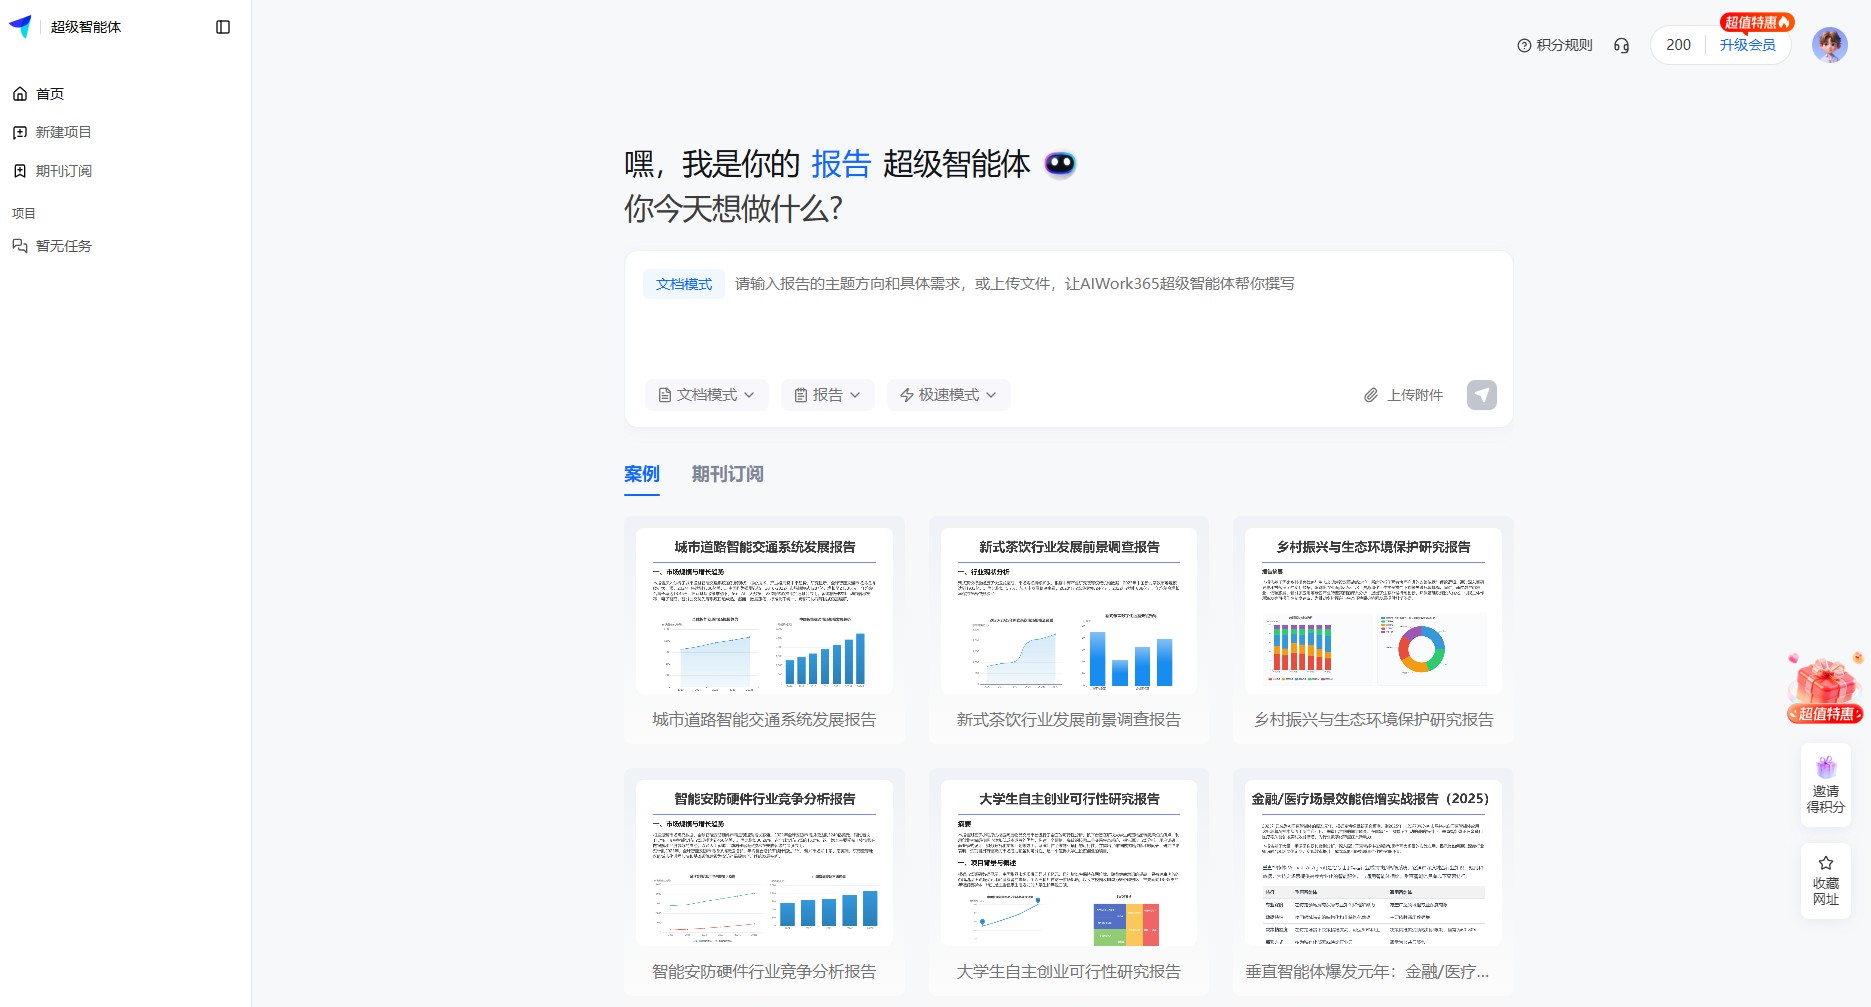Switch to the 期刊订阅 tab
This screenshot has width=1871, height=1007.
click(728, 474)
